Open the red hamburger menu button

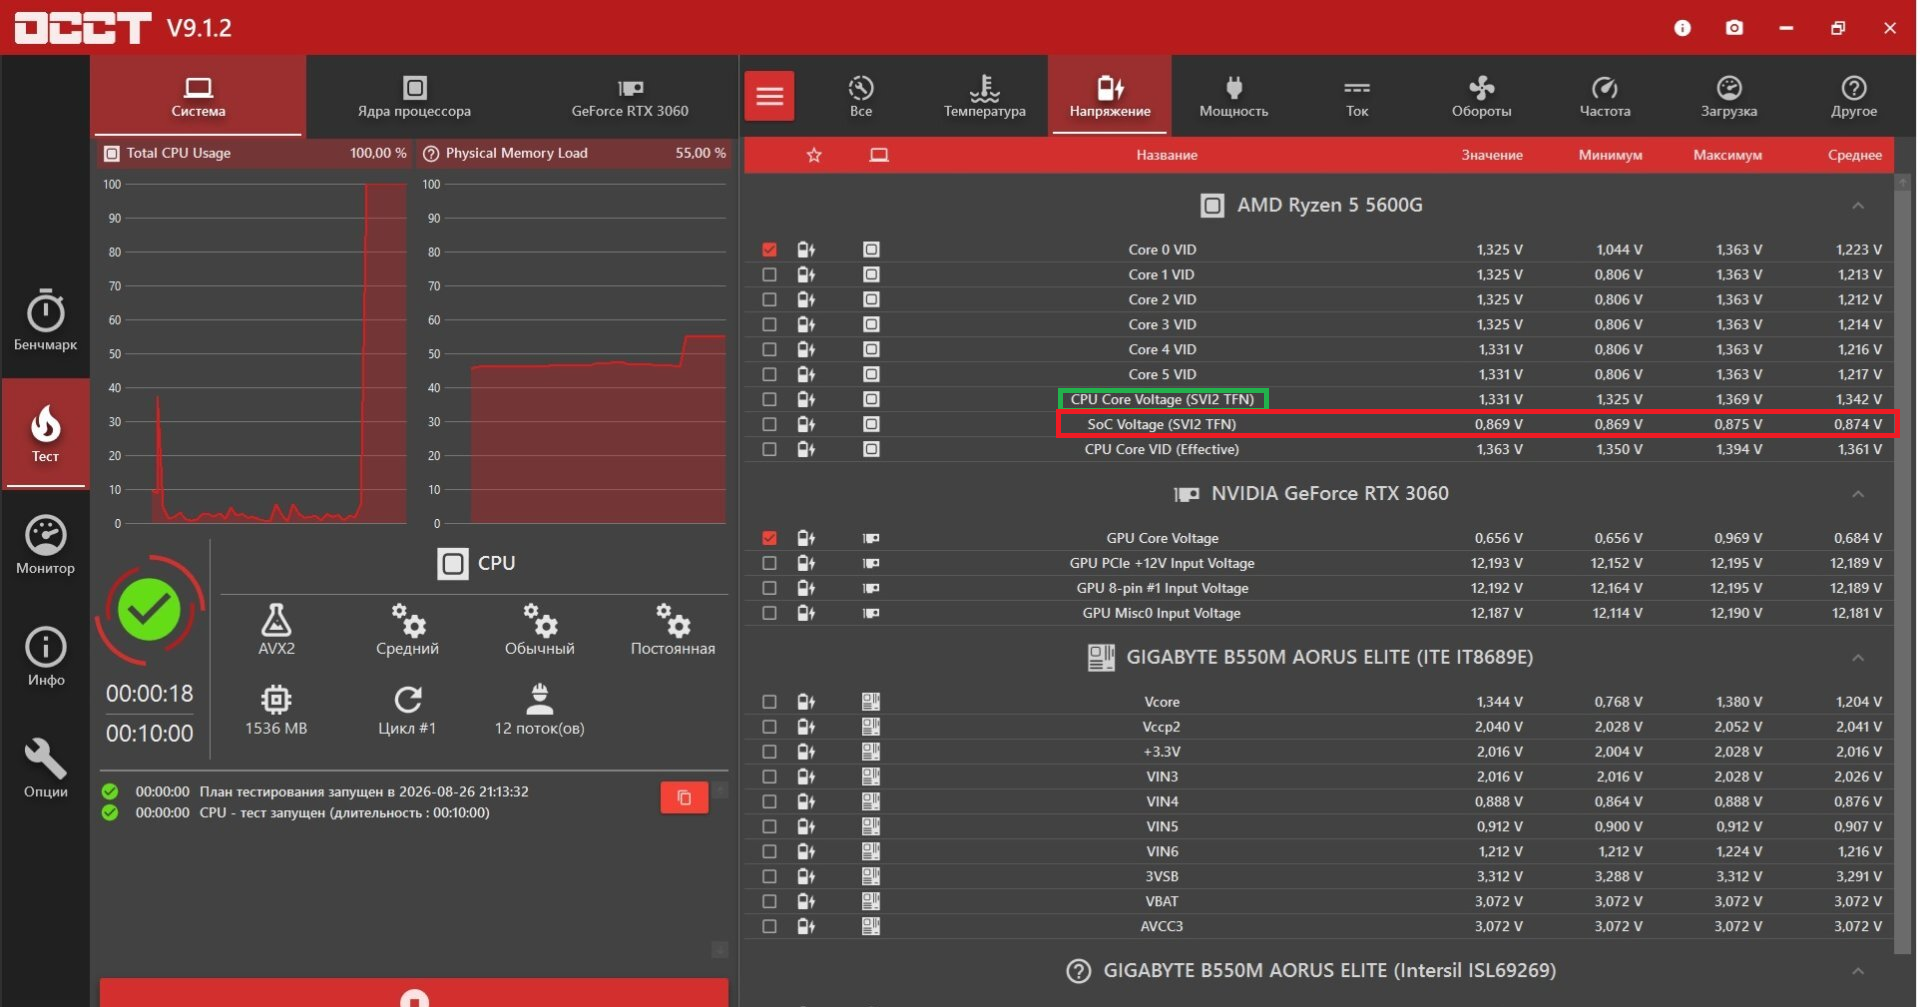[769, 96]
